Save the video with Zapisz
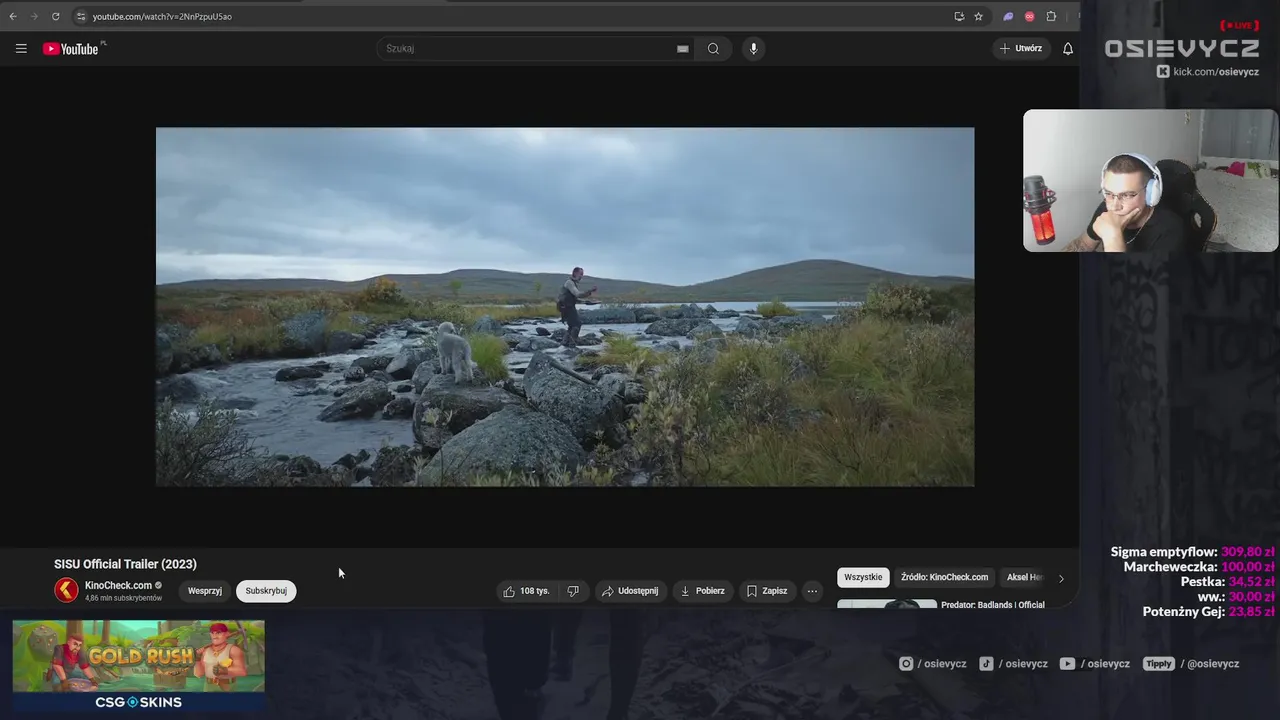The width and height of the screenshot is (1280, 720). [x=767, y=591]
